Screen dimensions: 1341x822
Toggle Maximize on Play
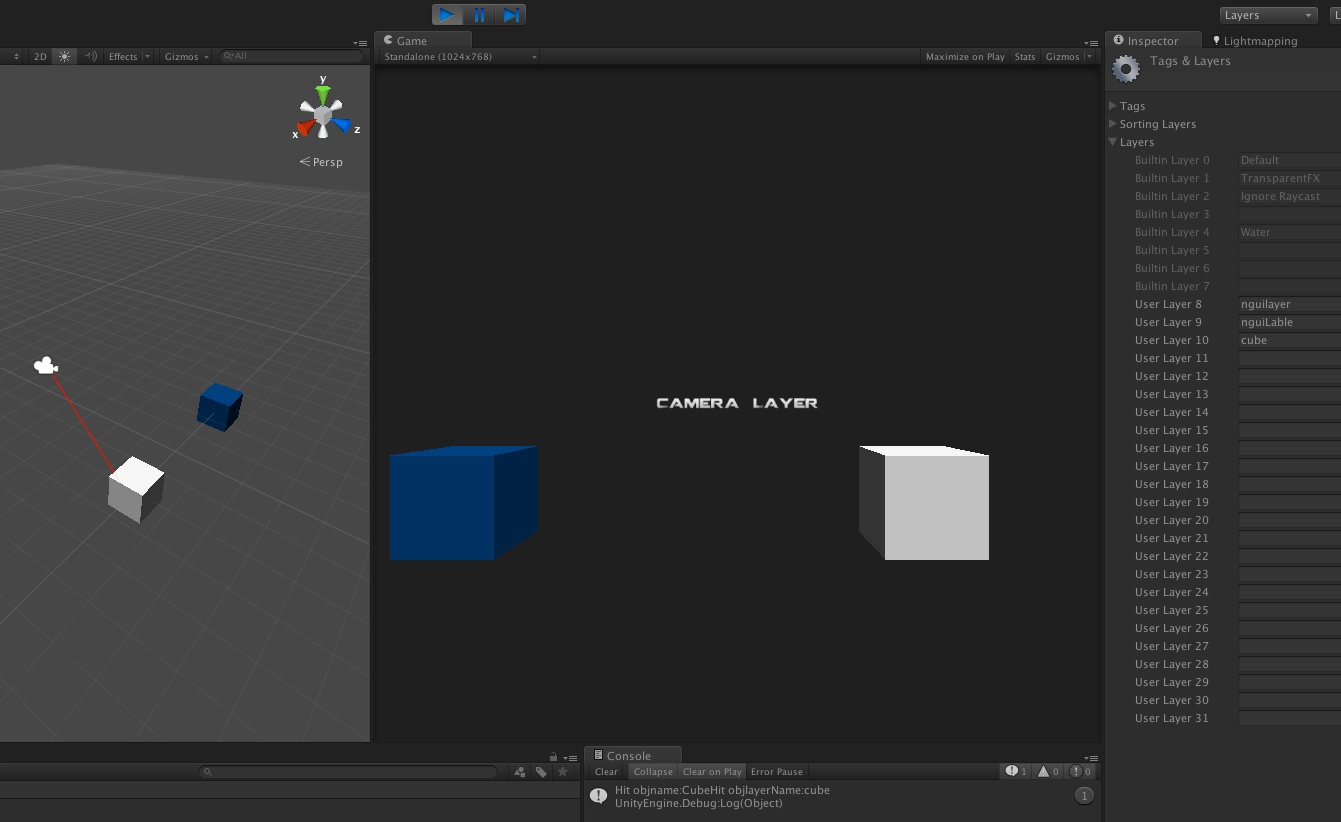point(965,57)
